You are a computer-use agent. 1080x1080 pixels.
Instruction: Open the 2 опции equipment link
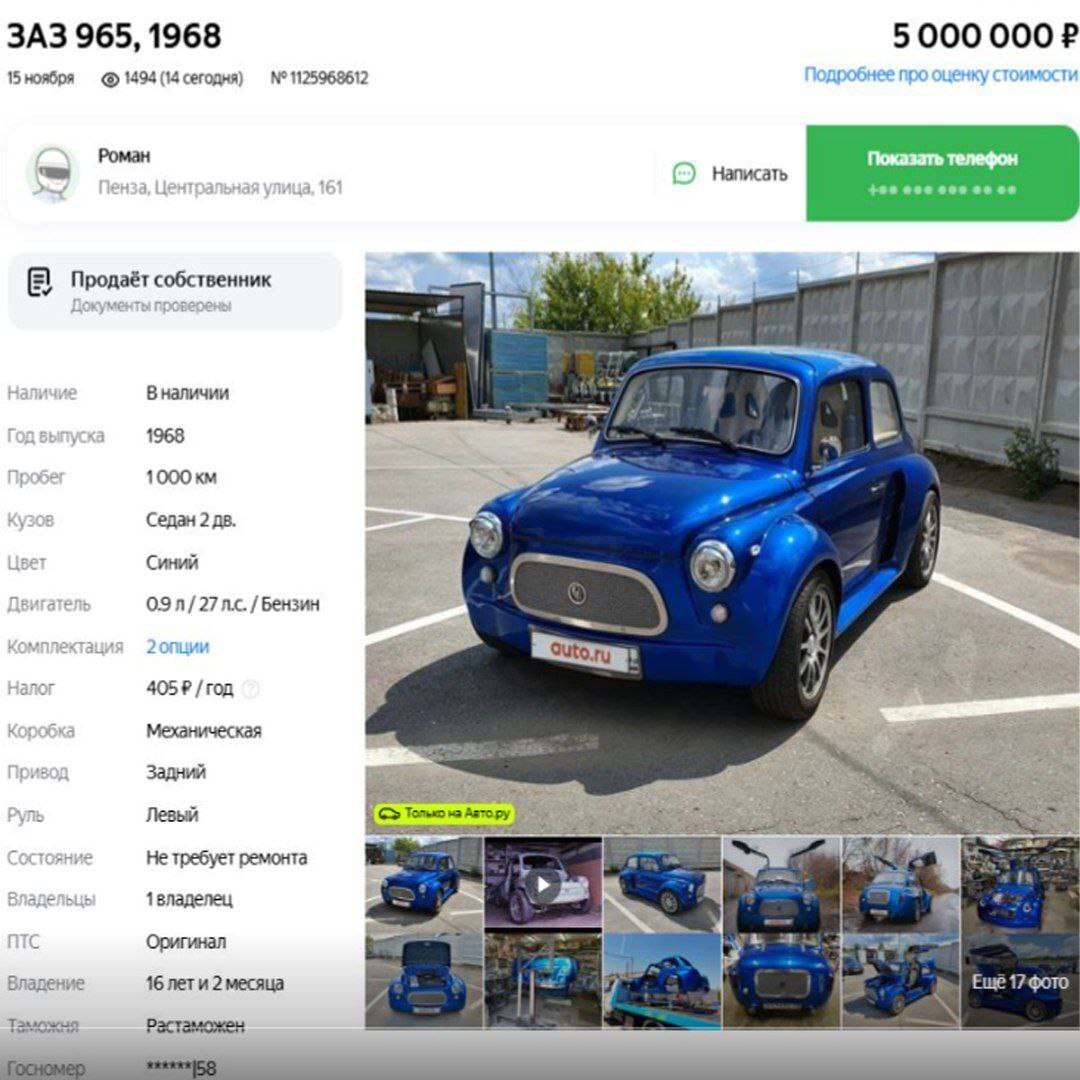pyautogui.click(x=178, y=647)
